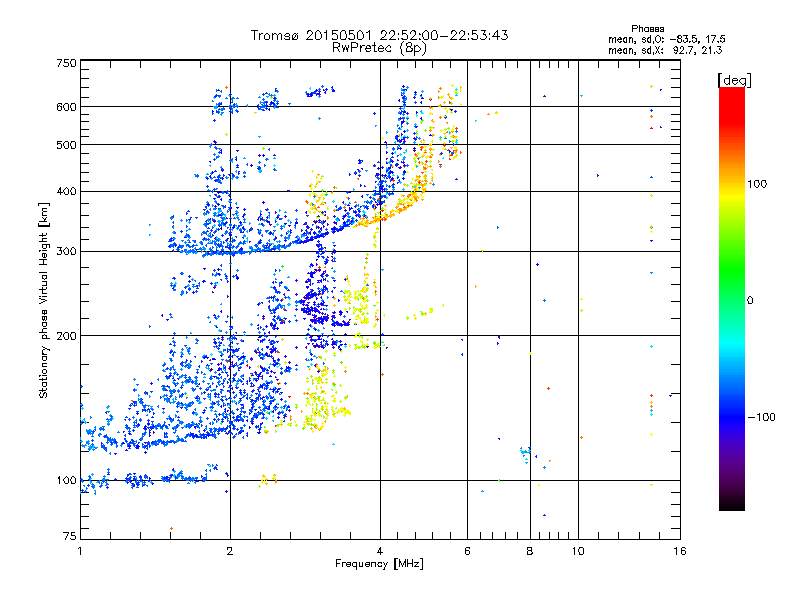Viewport: 800px width, 600px height.
Task: Click x-axis tick label "16"
Action: 680,551
